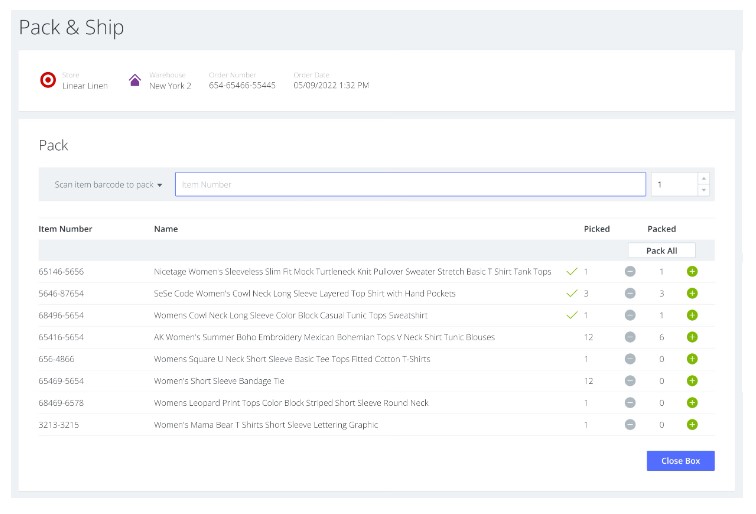
Task: Increase packed quantity for item 65416-5654
Action: point(692,337)
